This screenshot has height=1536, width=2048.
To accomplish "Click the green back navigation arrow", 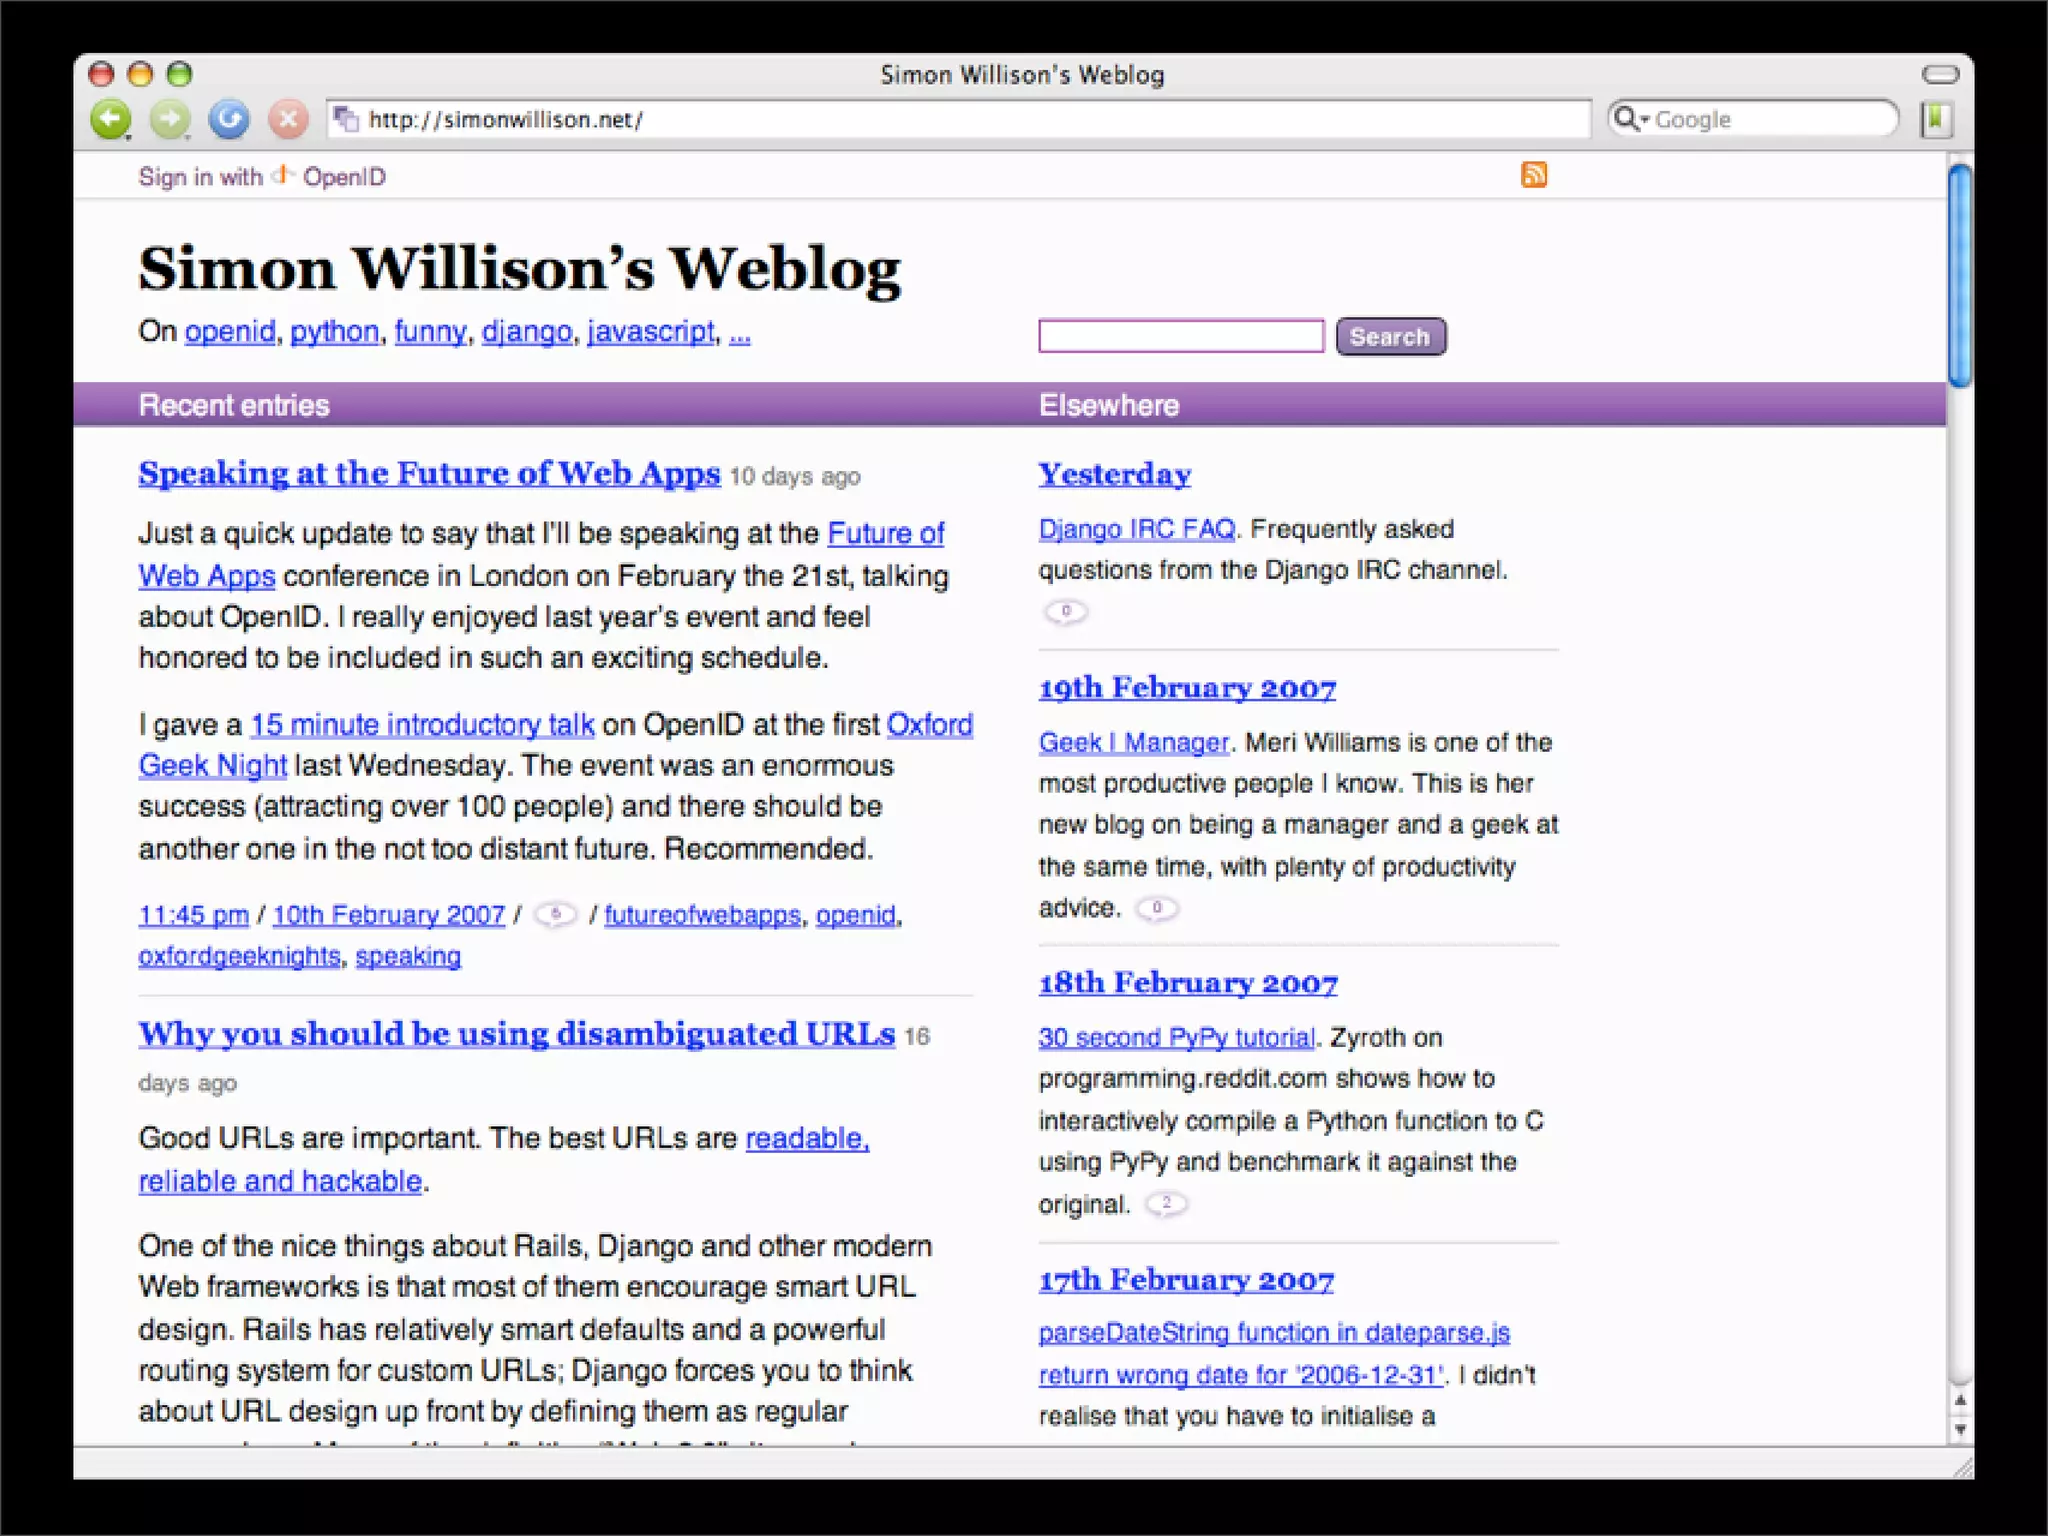I will pos(110,119).
